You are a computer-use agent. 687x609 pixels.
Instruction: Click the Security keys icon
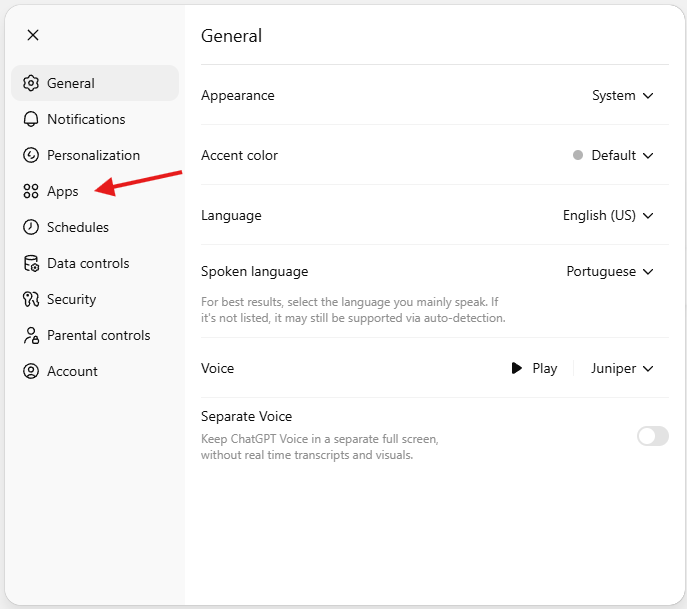tap(31, 299)
